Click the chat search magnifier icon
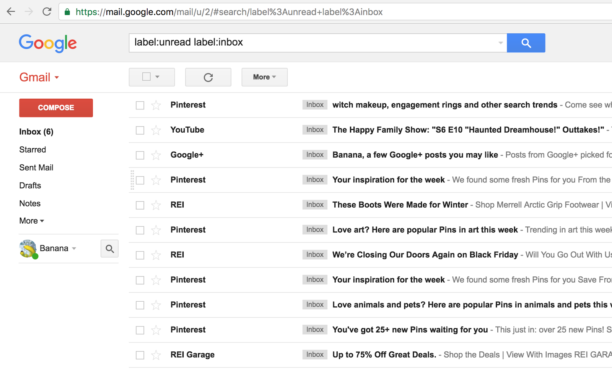 click(x=110, y=249)
